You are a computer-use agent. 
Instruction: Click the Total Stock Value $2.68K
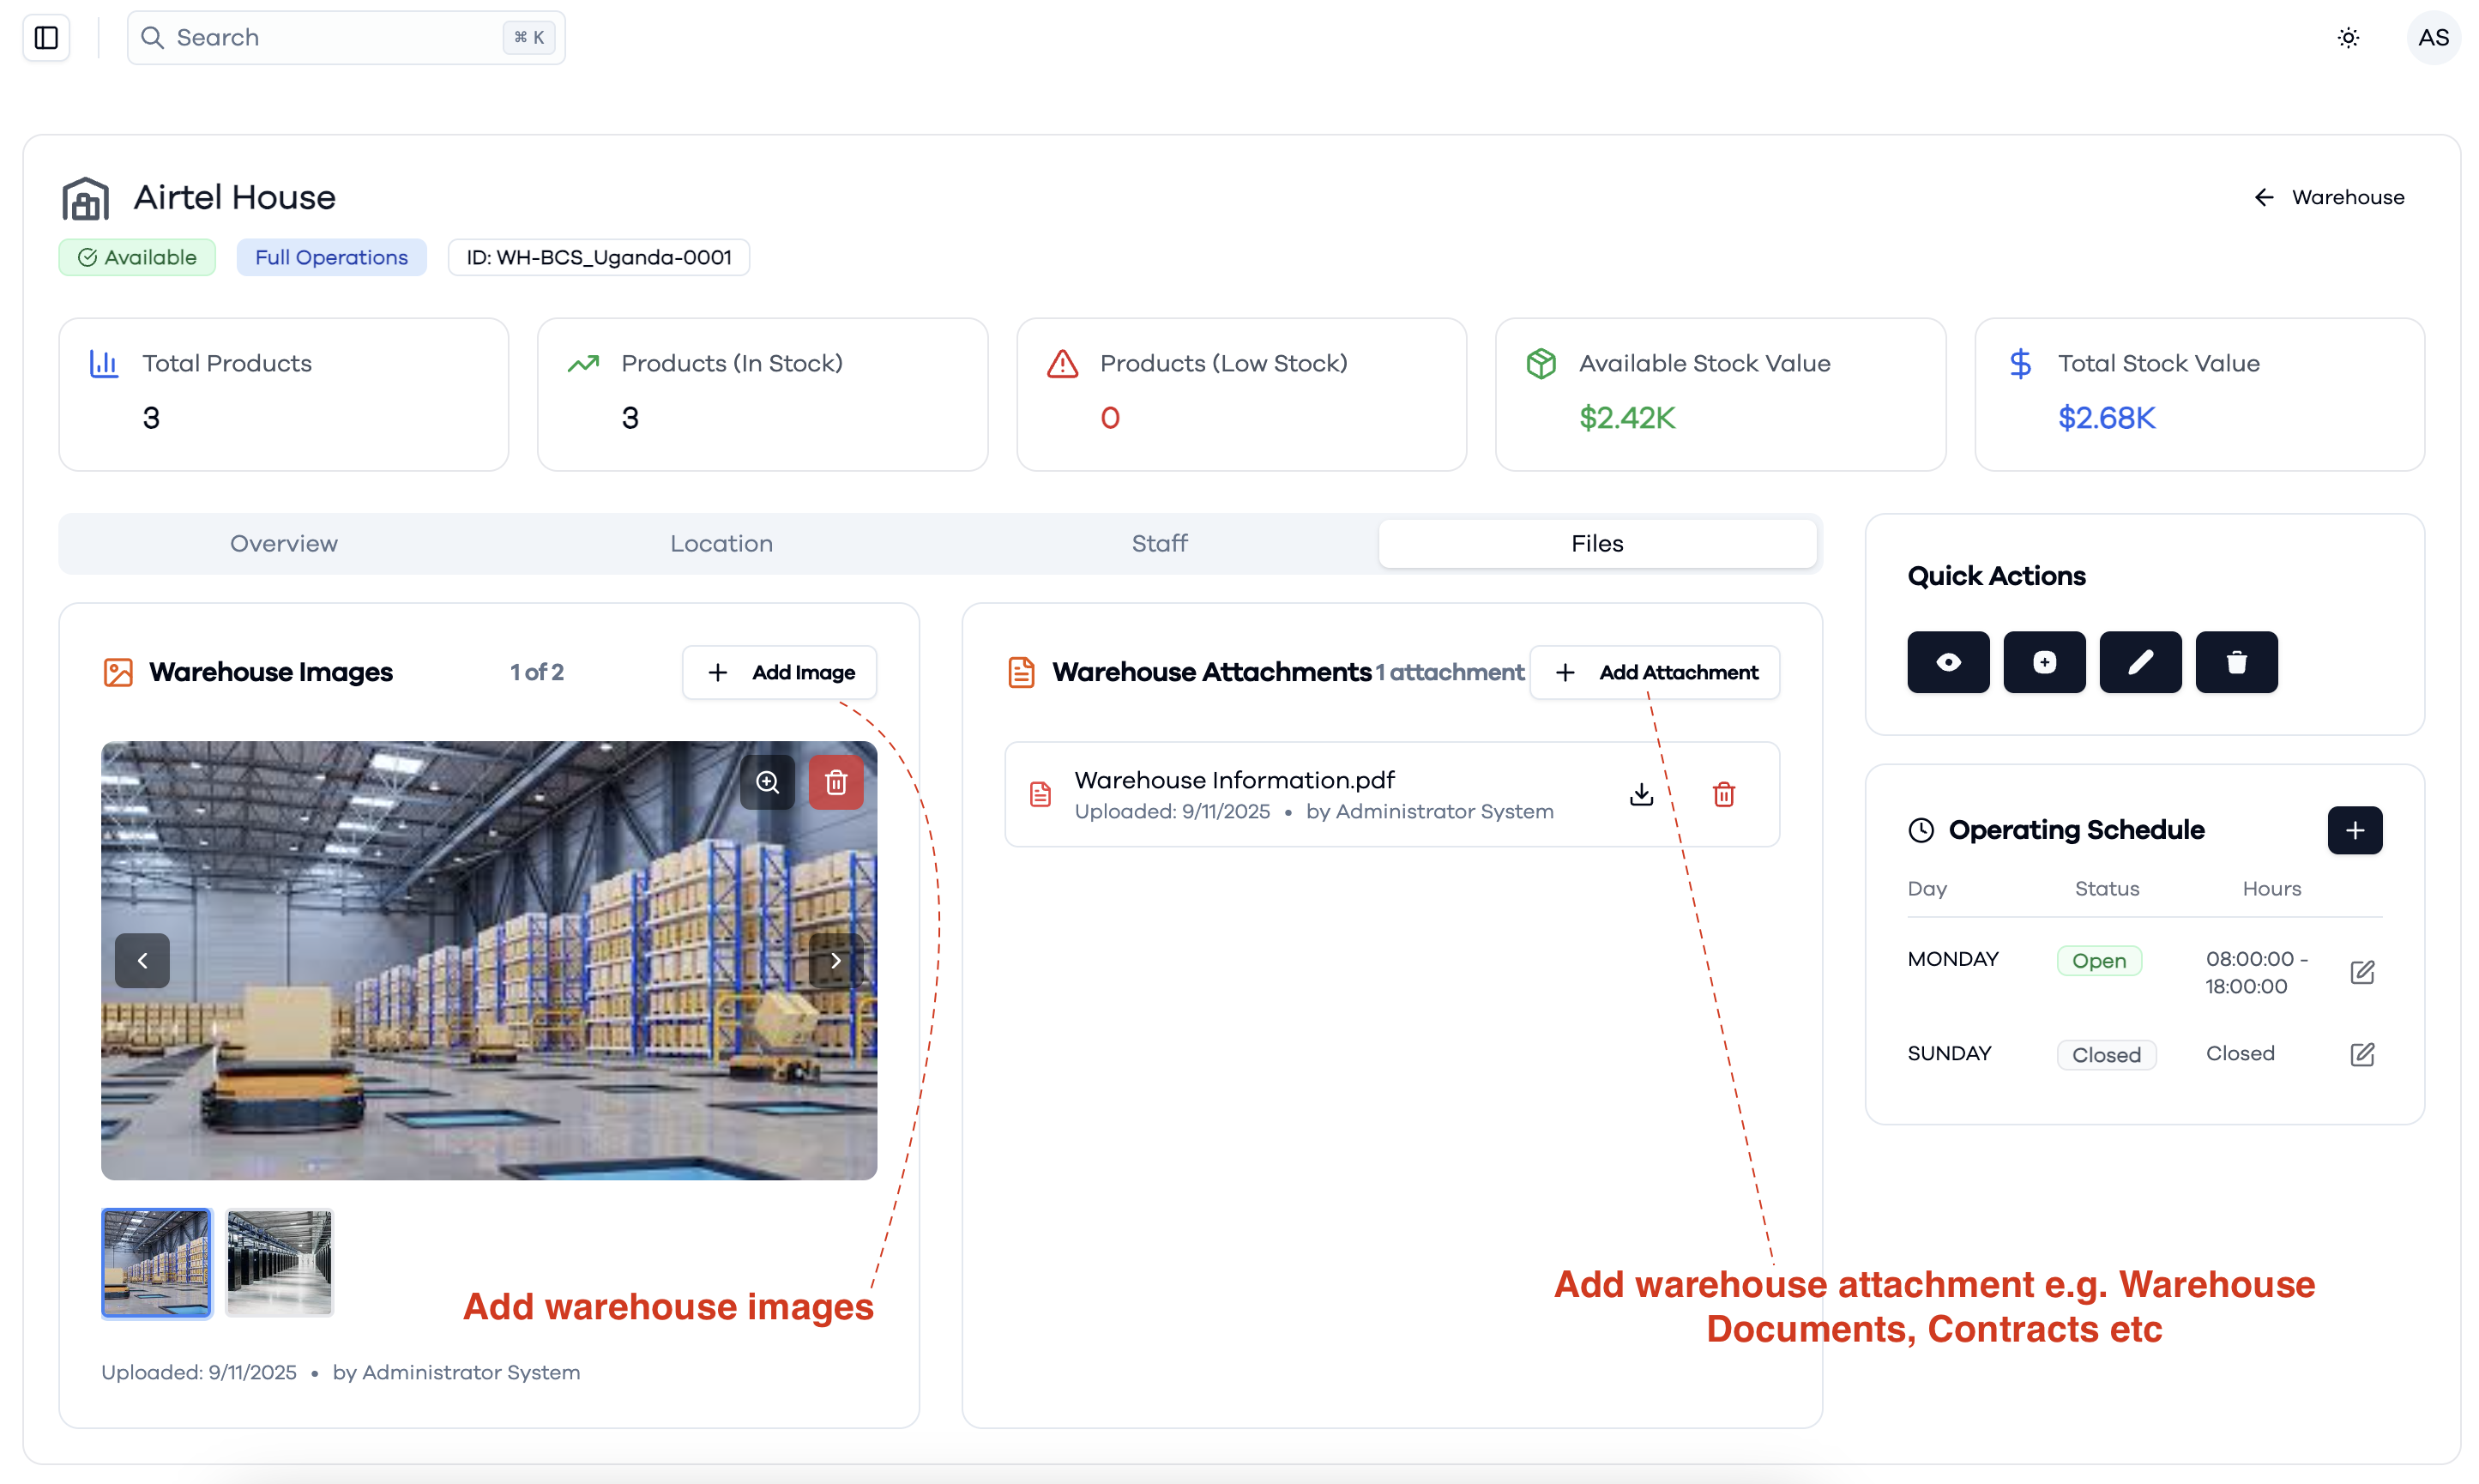[2105, 417]
